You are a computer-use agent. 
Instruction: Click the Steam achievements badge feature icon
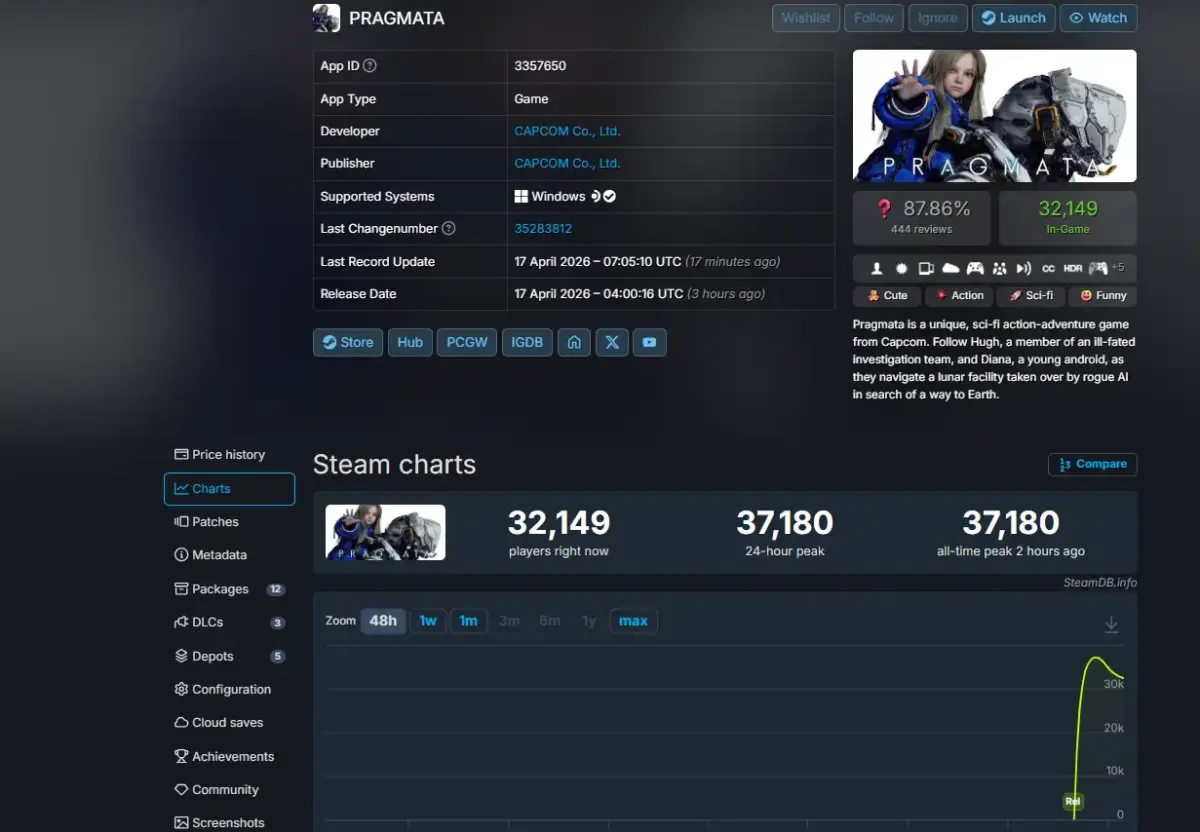[901, 268]
